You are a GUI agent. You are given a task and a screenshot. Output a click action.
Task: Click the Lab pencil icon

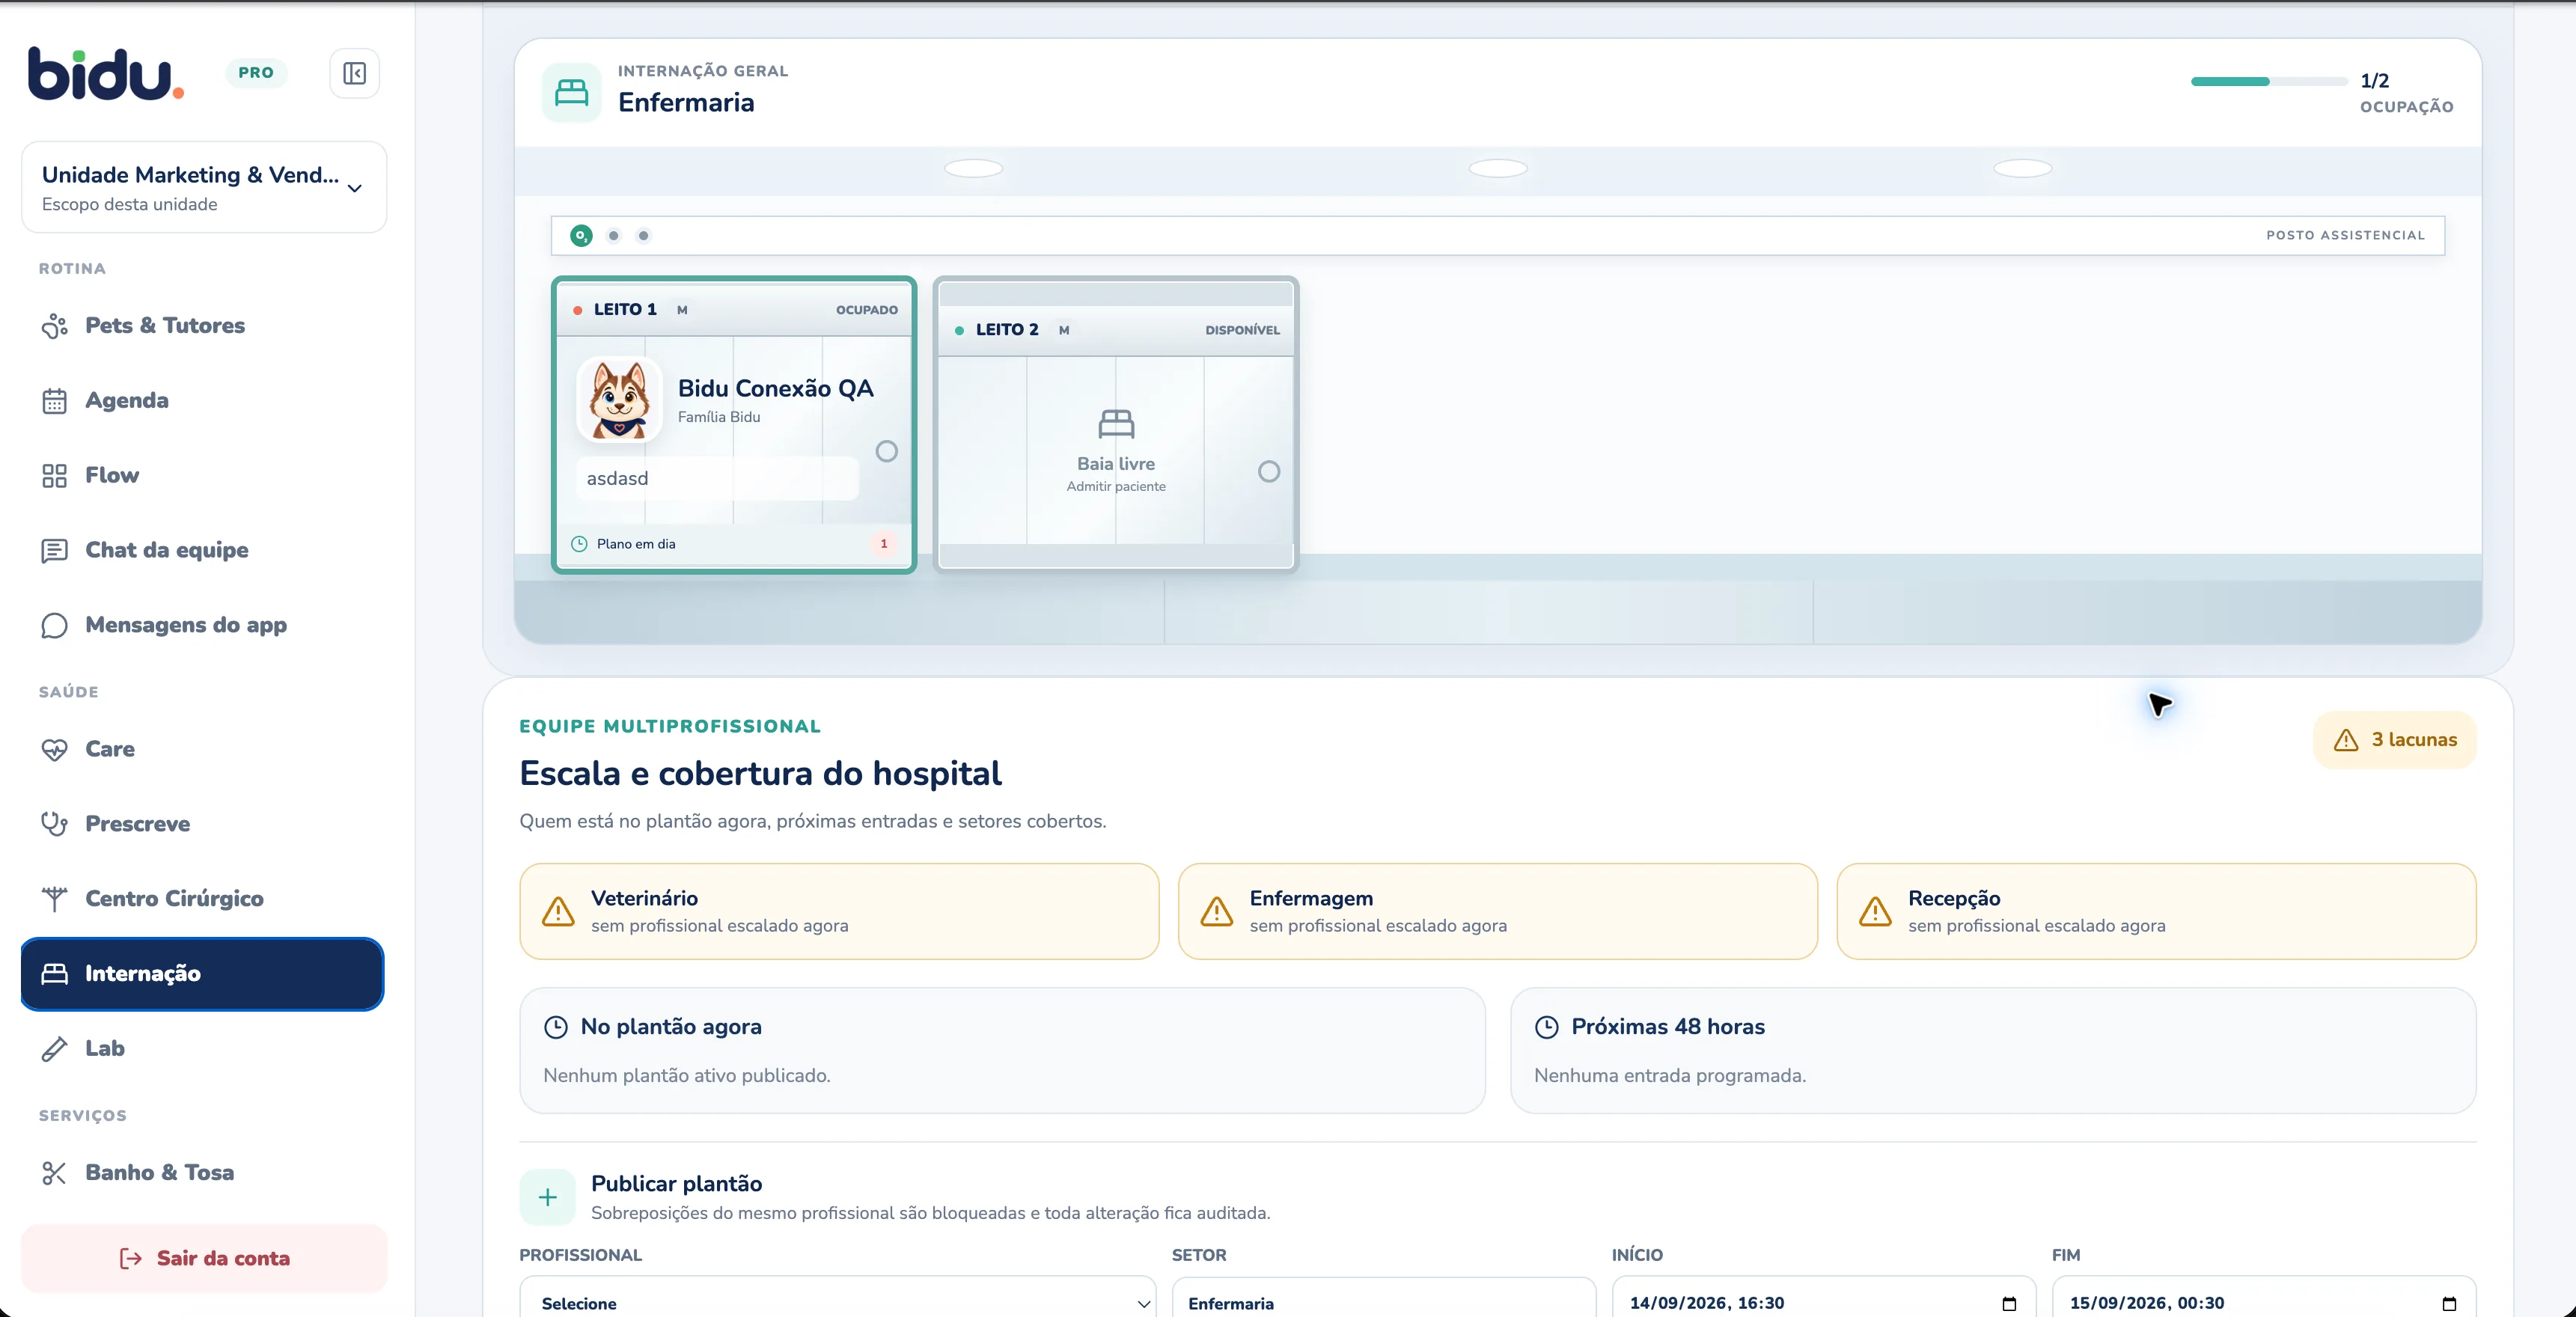(54, 1049)
